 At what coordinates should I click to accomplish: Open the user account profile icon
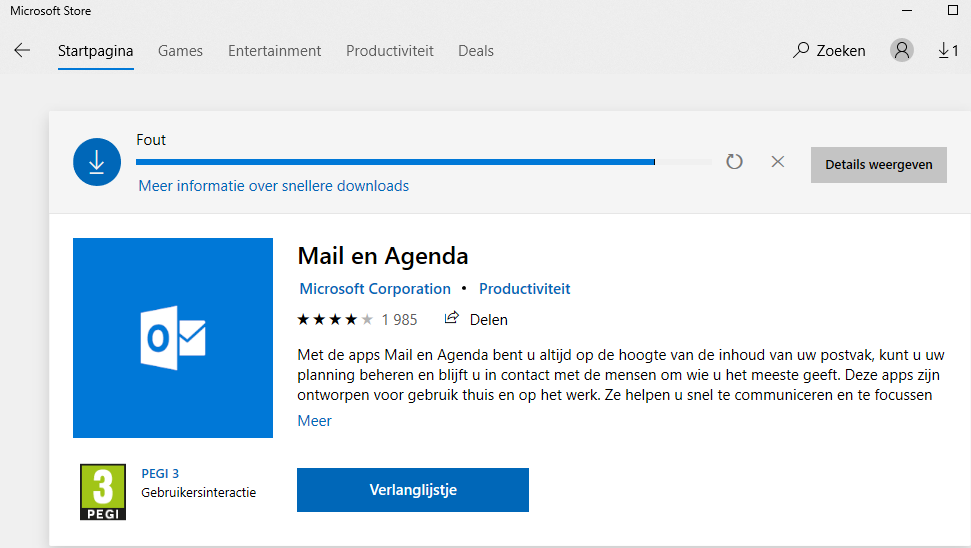(x=902, y=50)
